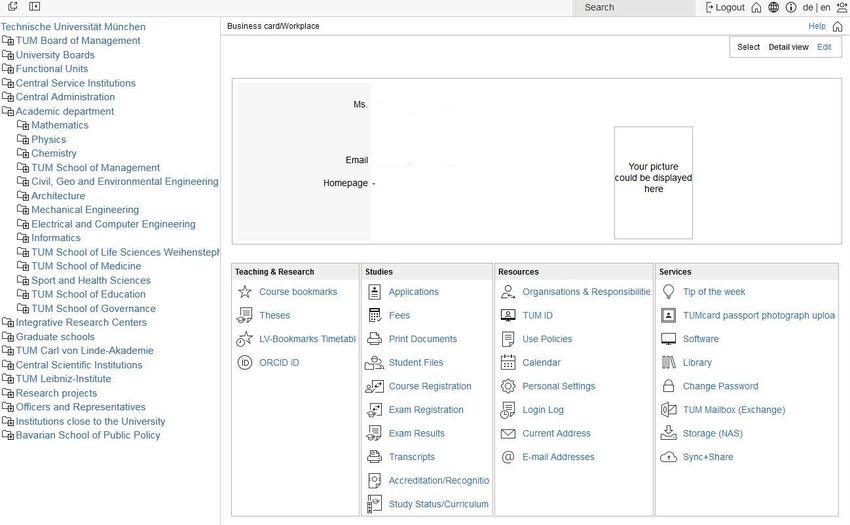Expand the Integrative Research Centers node

8,323
